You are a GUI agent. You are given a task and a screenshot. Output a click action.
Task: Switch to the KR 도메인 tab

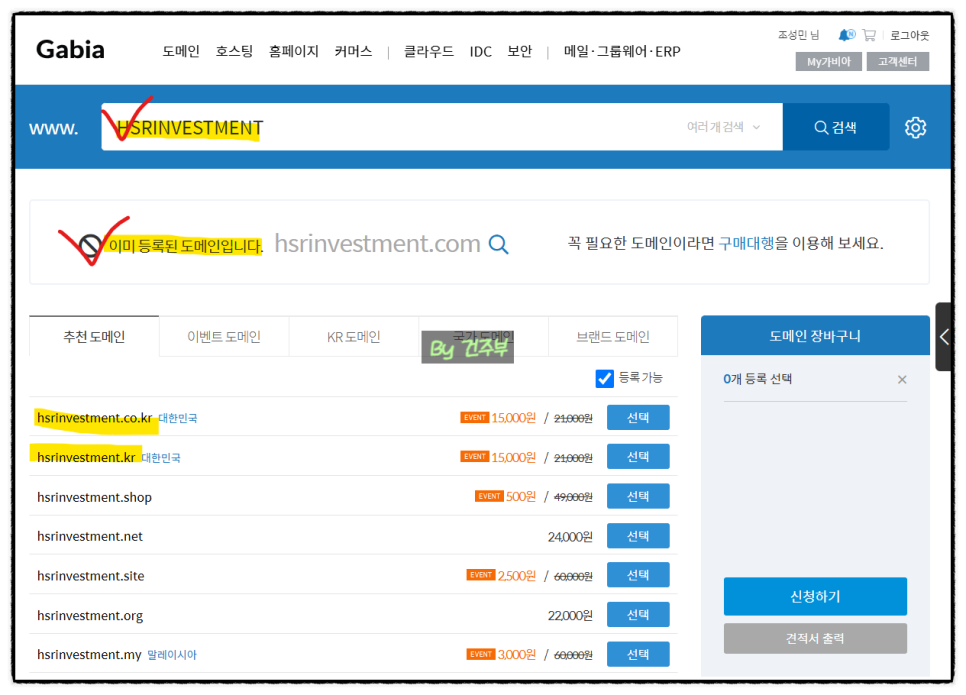pyautogui.click(x=354, y=337)
